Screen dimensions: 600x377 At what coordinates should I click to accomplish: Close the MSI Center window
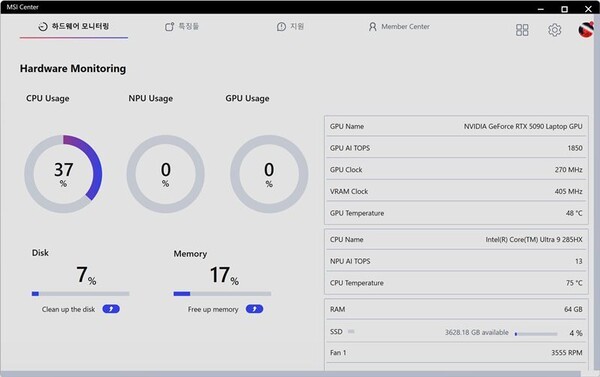[x=588, y=9]
